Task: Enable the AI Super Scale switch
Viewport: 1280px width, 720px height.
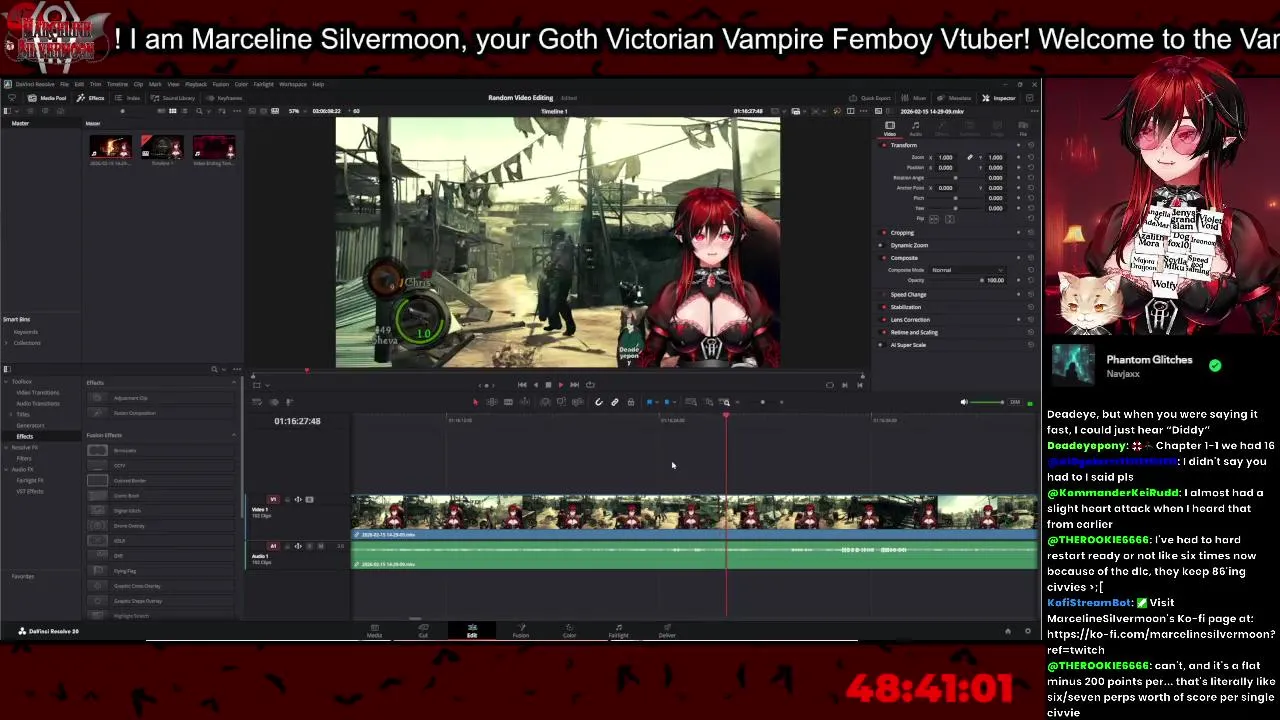Action: pyautogui.click(x=884, y=345)
